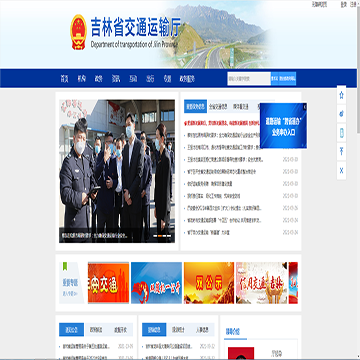The image size is (360, 360).
Task: Open 出行 in the navigation bar
Action: tap(150, 79)
